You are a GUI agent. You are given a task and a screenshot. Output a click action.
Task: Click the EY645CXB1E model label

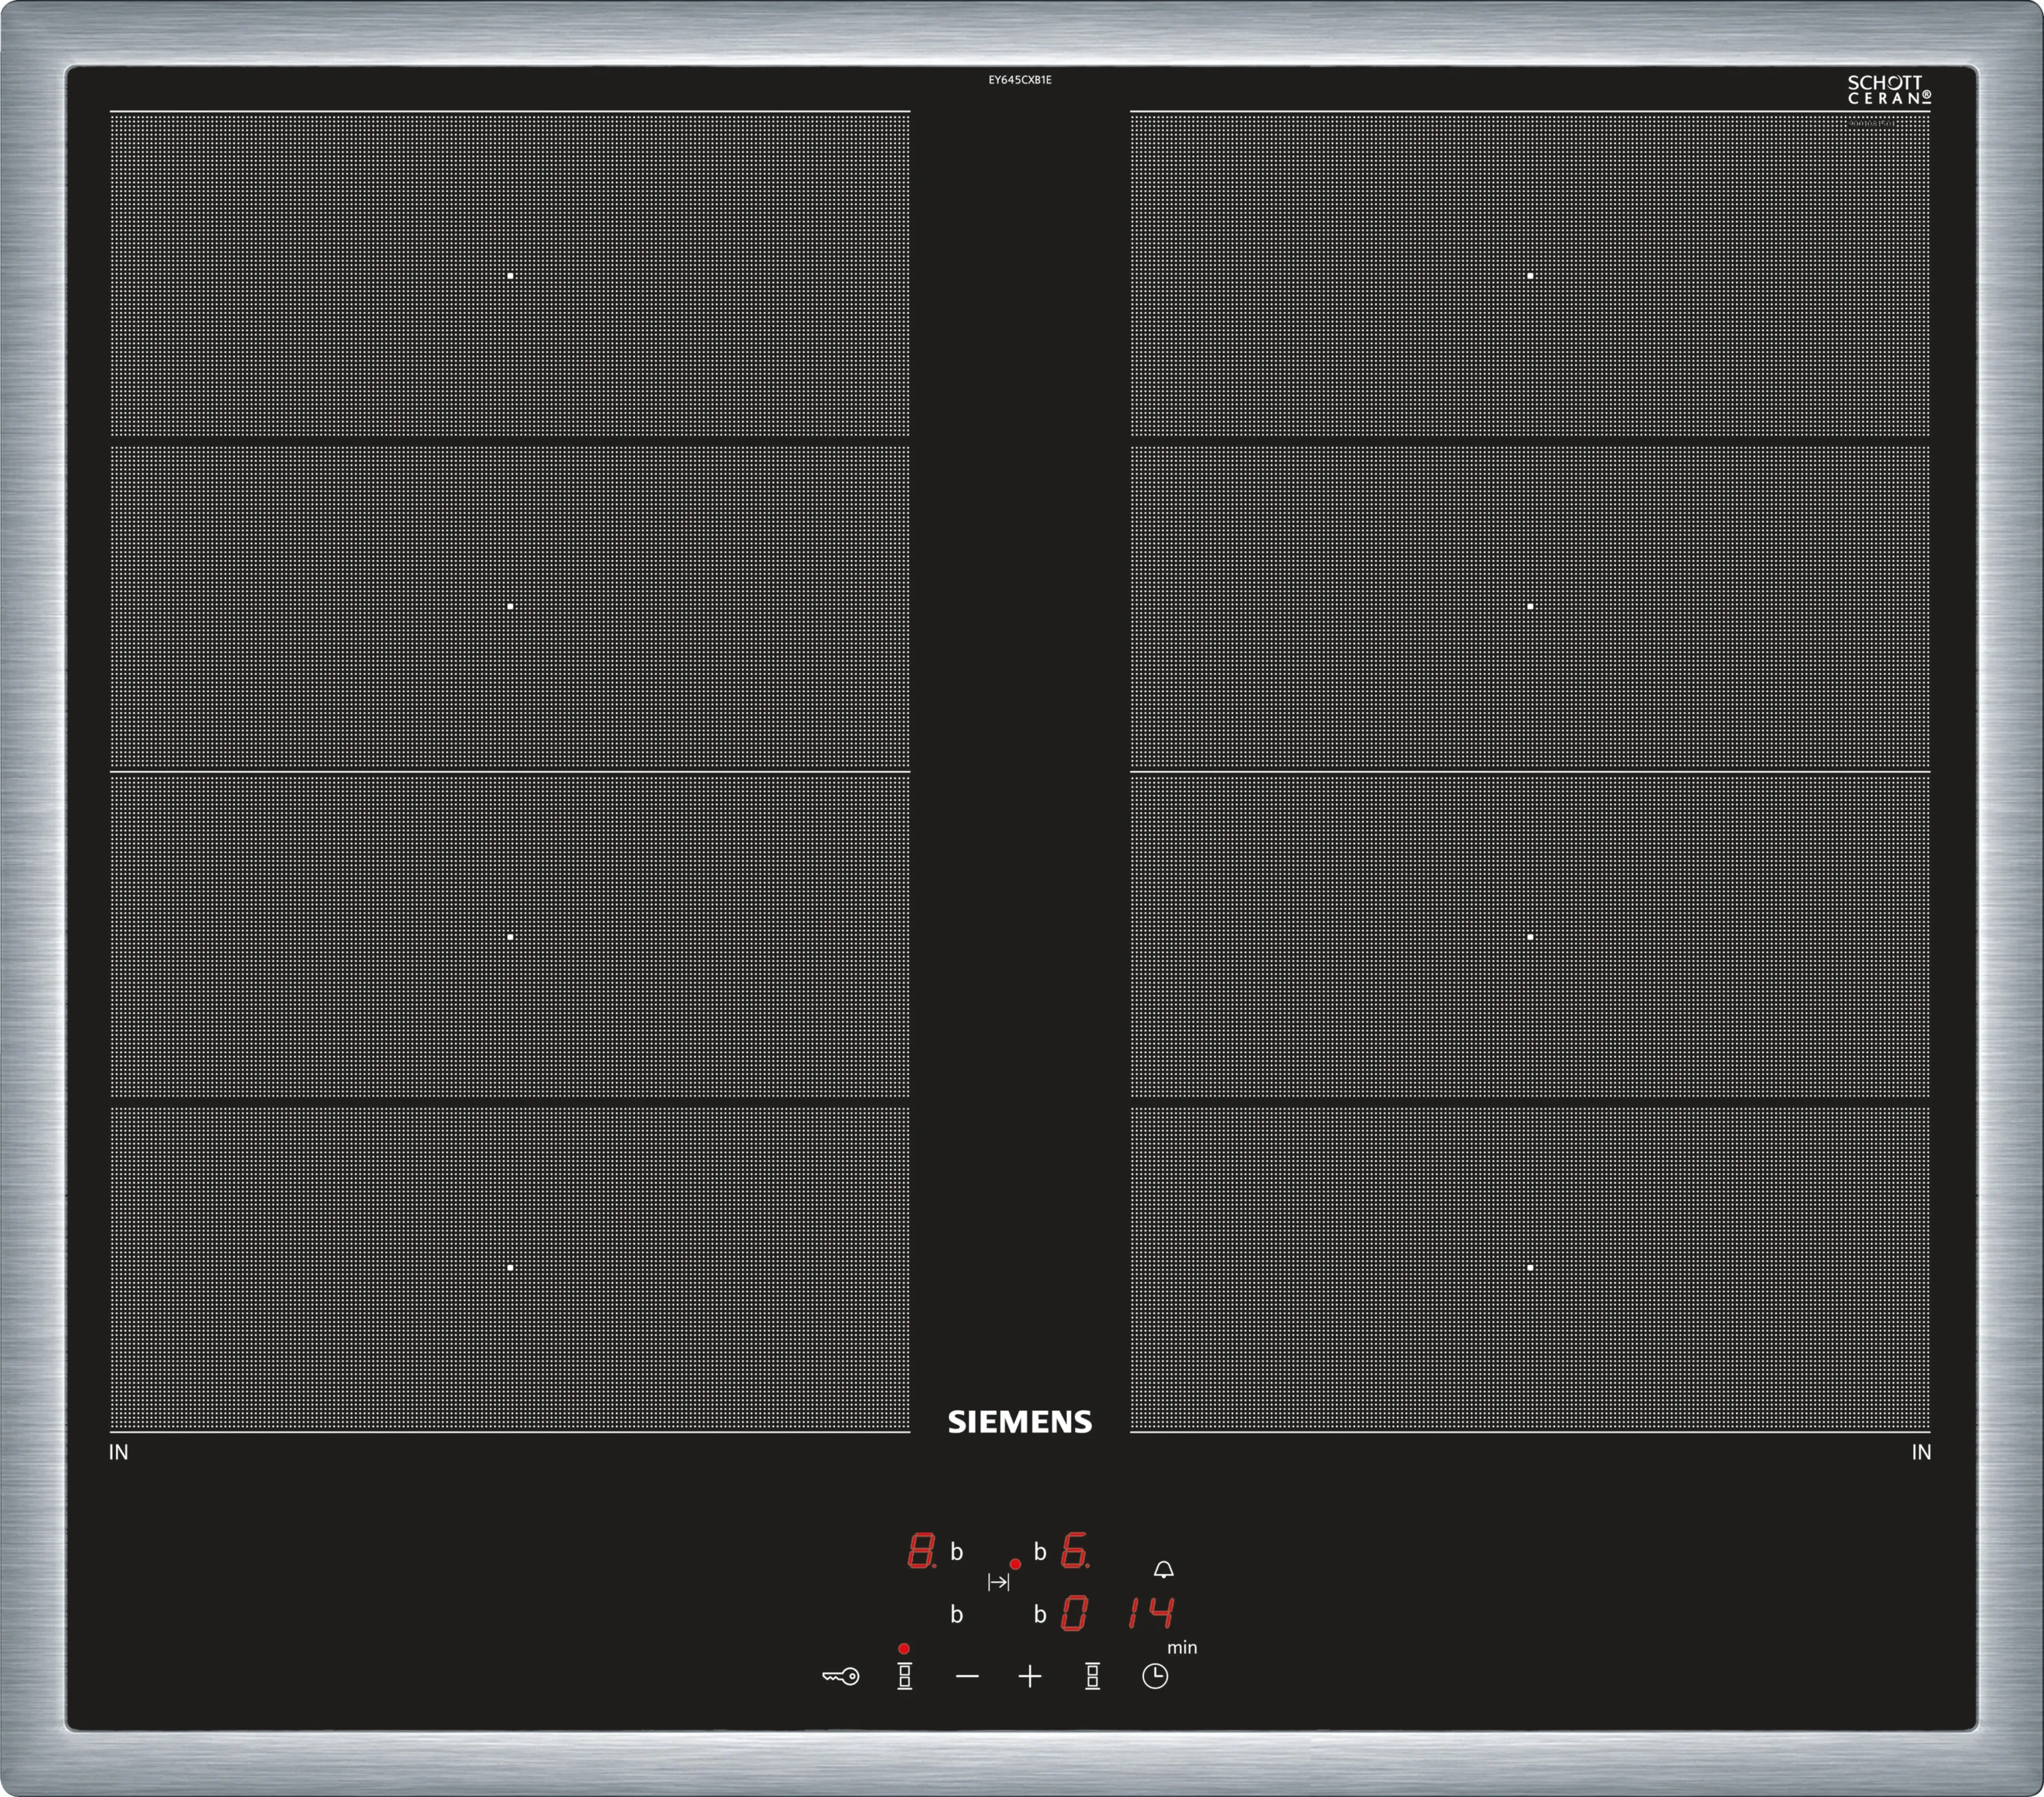click(x=1020, y=80)
